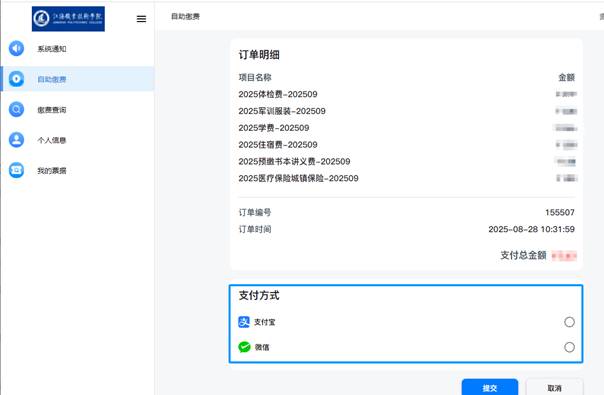604x395 pixels.
Task: Collapse sidebar with hamburger menu icon
Action: point(141,18)
